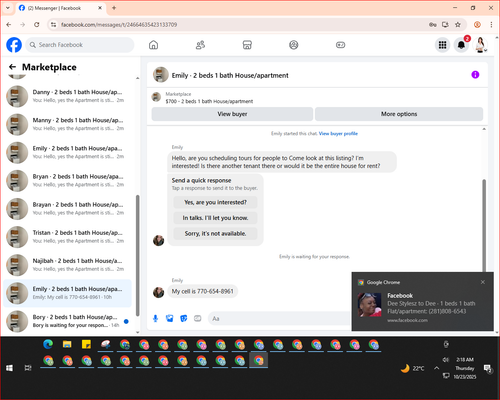Select Emily conversation with cell number preview

point(68,293)
